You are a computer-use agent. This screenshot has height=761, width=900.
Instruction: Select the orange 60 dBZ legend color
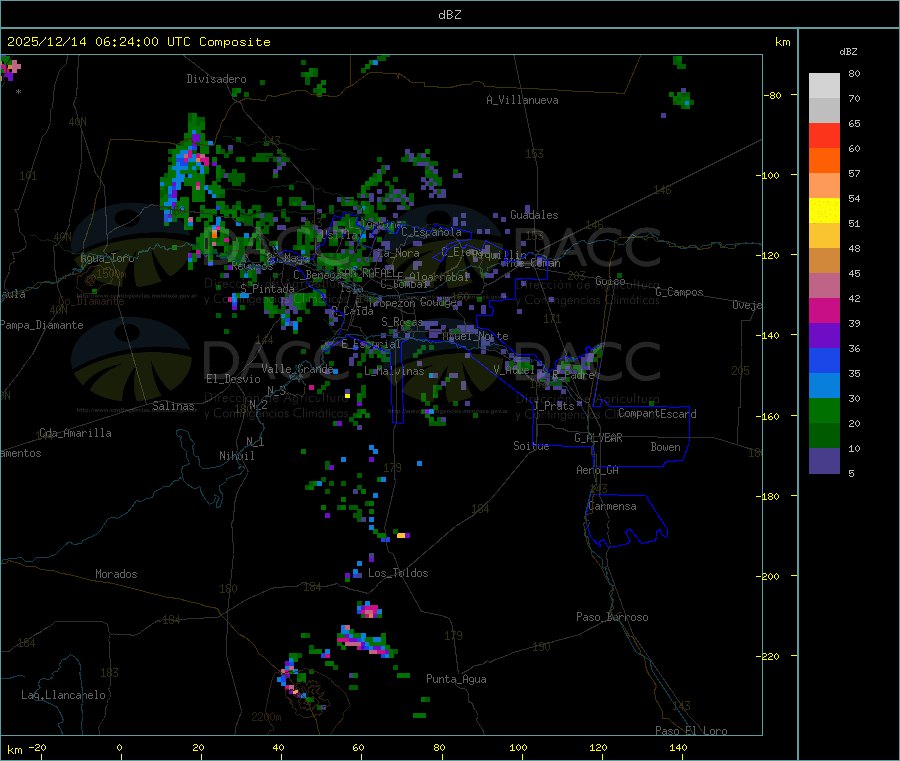[824, 161]
